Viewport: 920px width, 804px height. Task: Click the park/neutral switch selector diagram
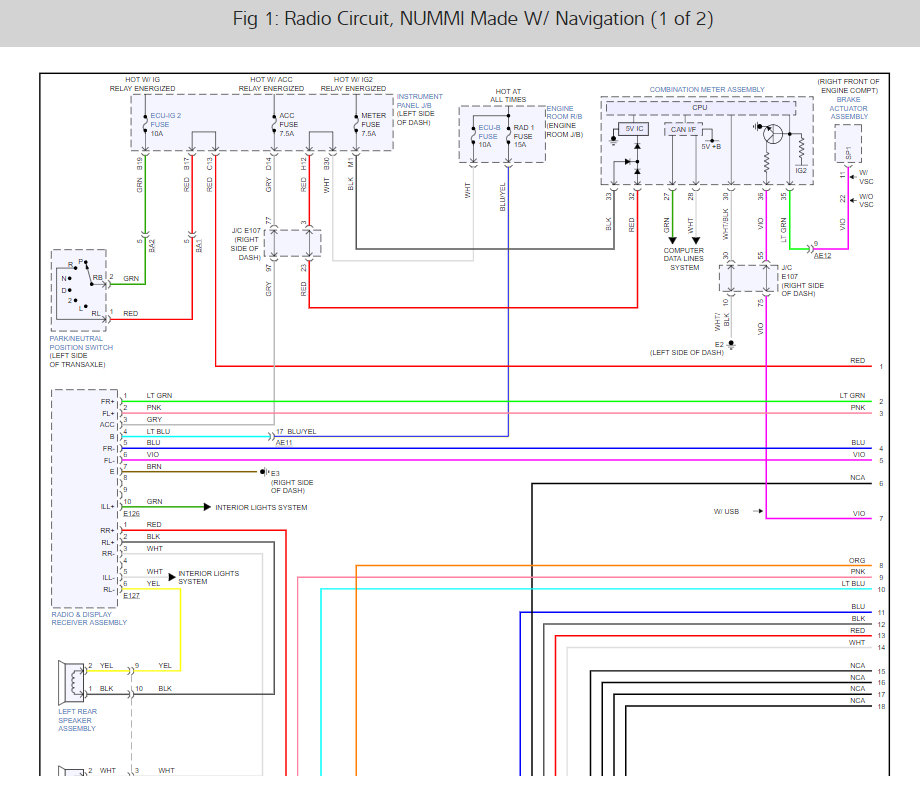79,290
